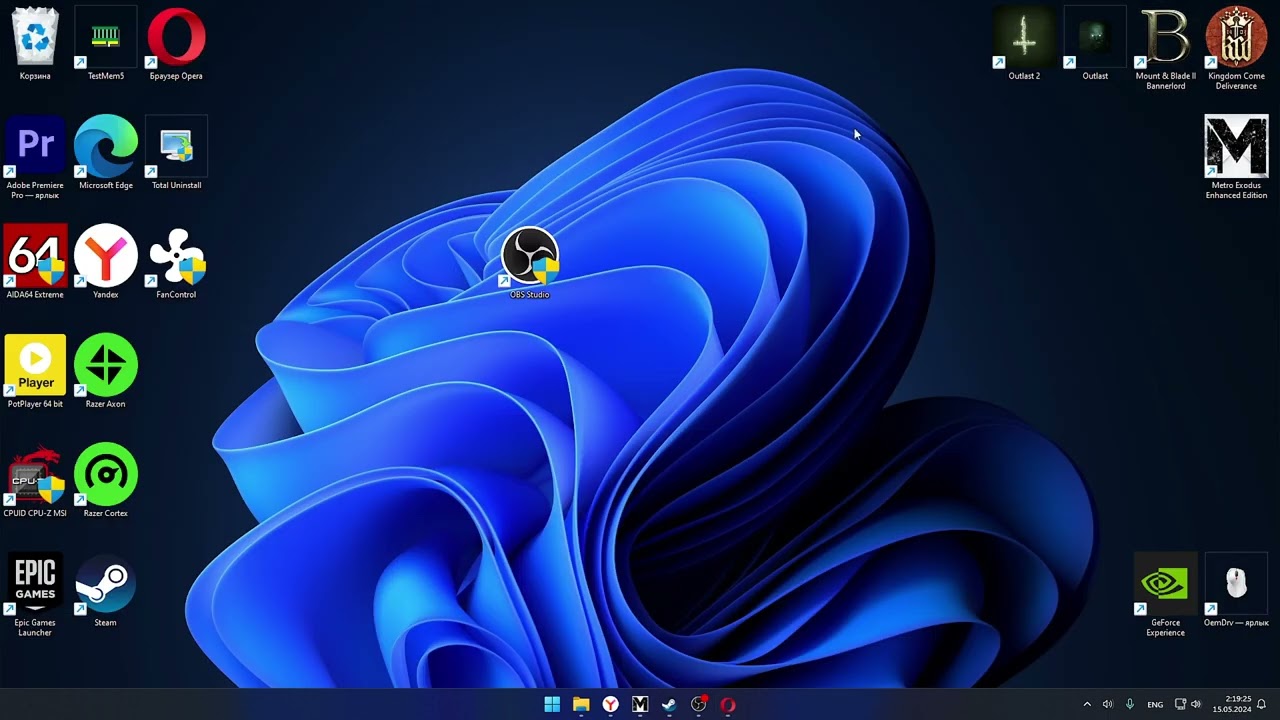The width and height of the screenshot is (1280, 720).
Task: Select the Razer Cortex desktop shortcut
Action: (x=105, y=481)
